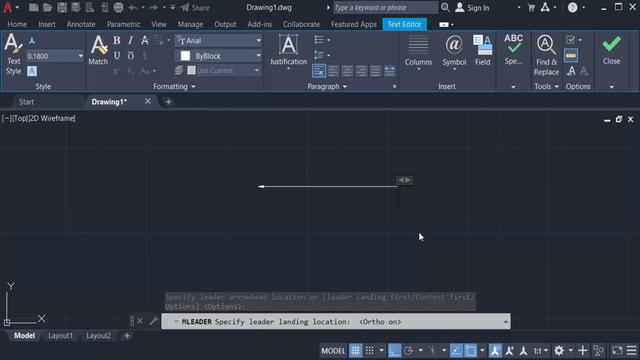Click Share in the title bar
Viewport: 640px width, 360px height.
coord(196,7)
